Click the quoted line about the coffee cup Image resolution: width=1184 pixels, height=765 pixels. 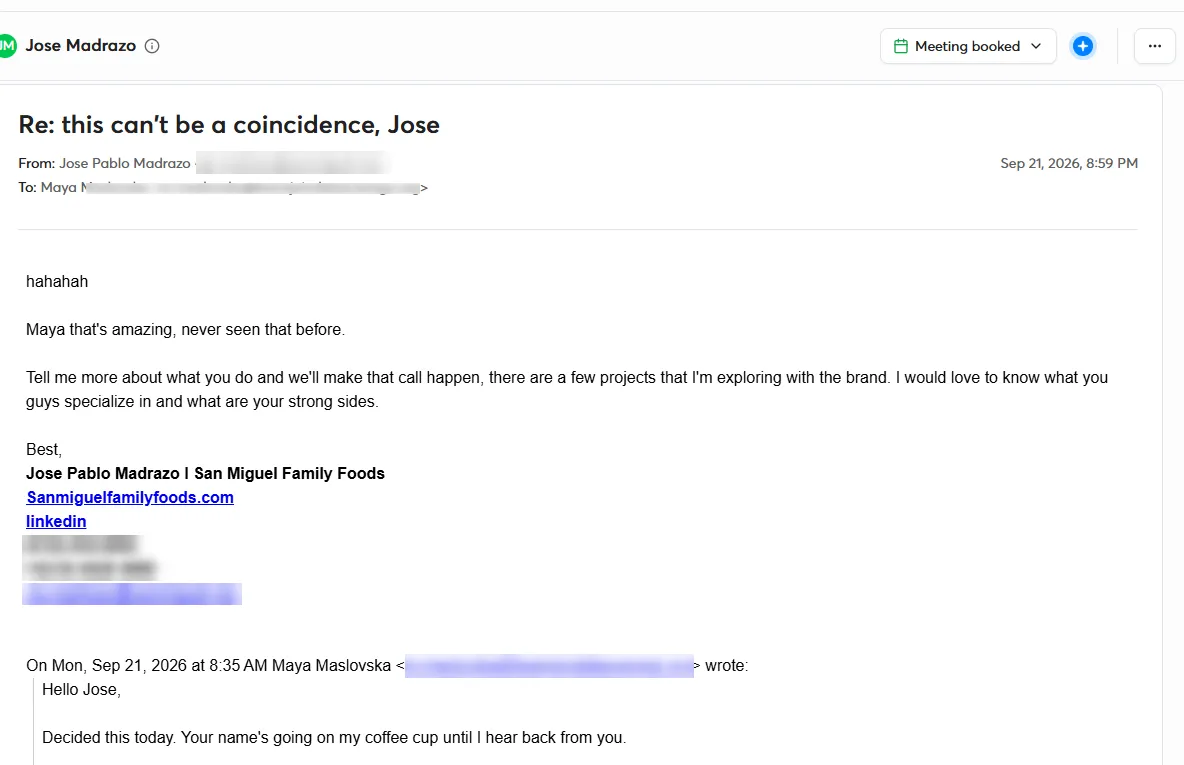pos(335,738)
